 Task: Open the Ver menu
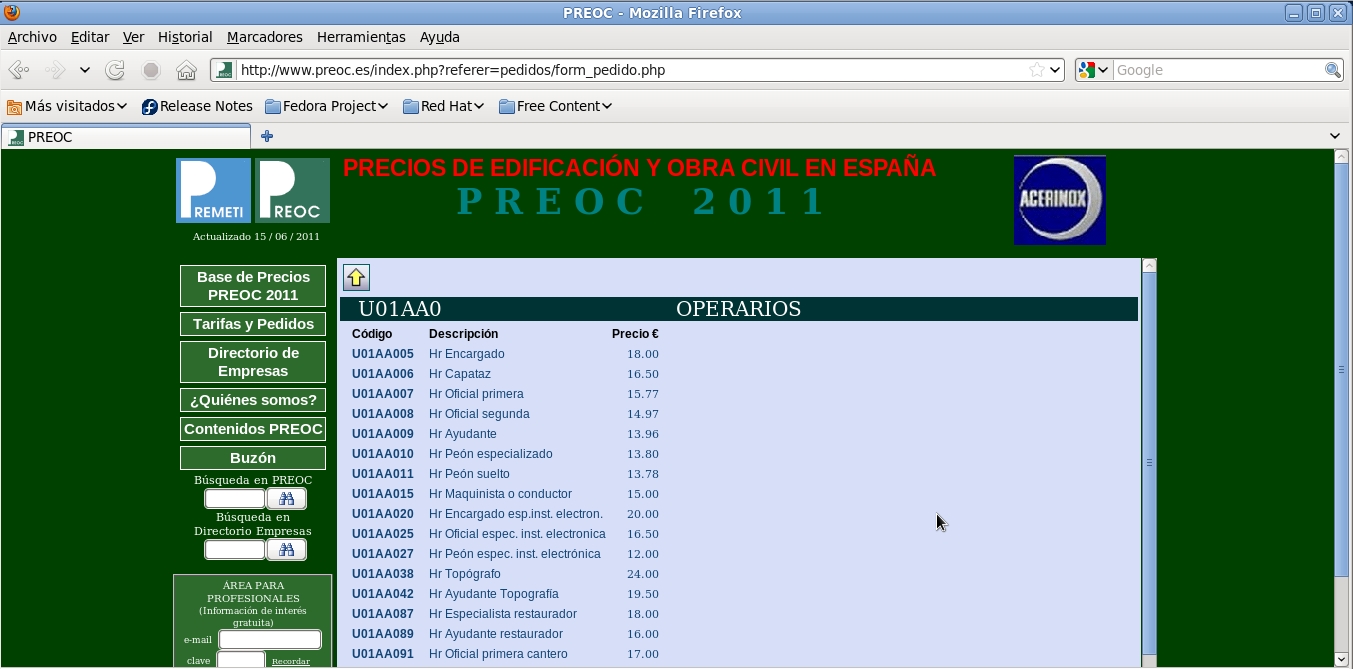[x=134, y=37]
